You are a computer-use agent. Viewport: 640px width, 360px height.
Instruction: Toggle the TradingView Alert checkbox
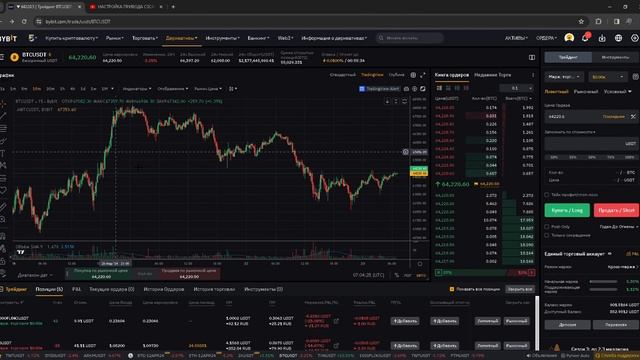click(x=362, y=89)
